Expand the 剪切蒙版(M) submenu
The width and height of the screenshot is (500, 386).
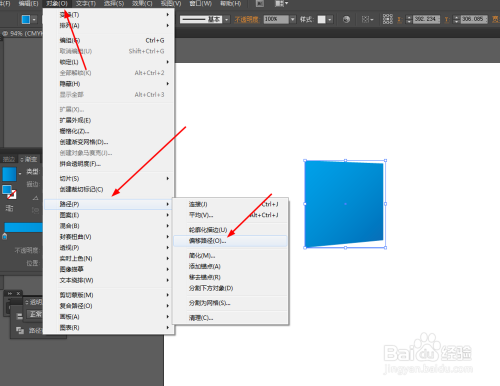click(x=109, y=295)
